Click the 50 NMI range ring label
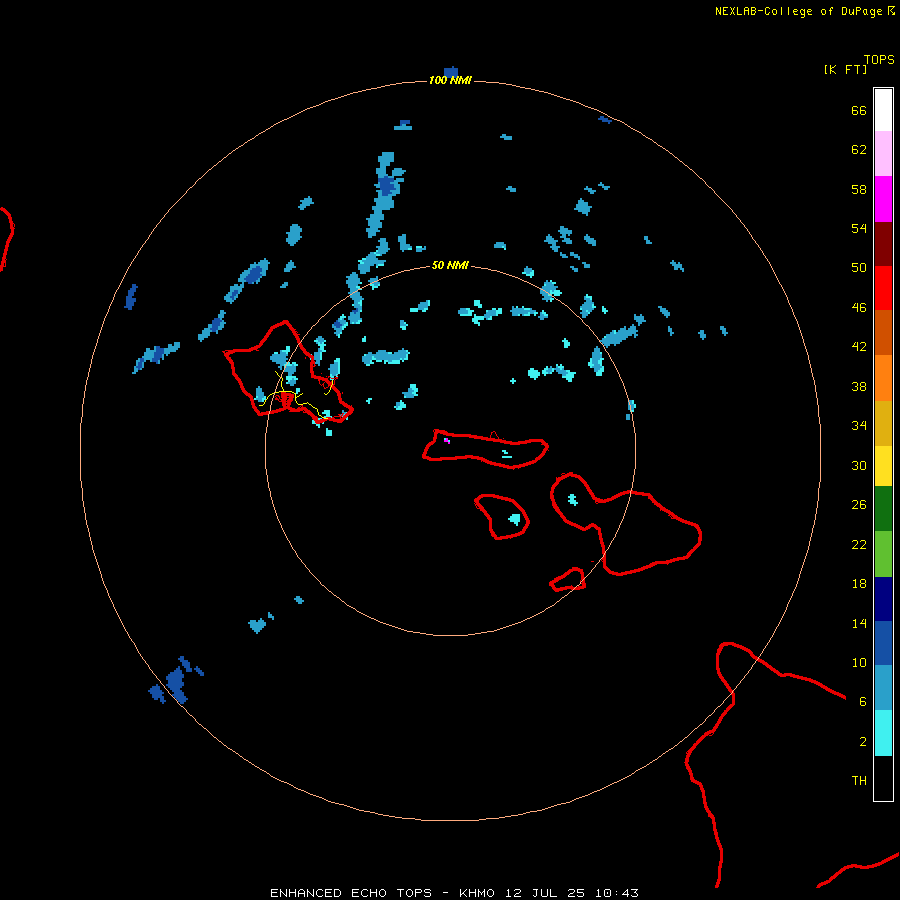 pyautogui.click(x=450, y=265)
